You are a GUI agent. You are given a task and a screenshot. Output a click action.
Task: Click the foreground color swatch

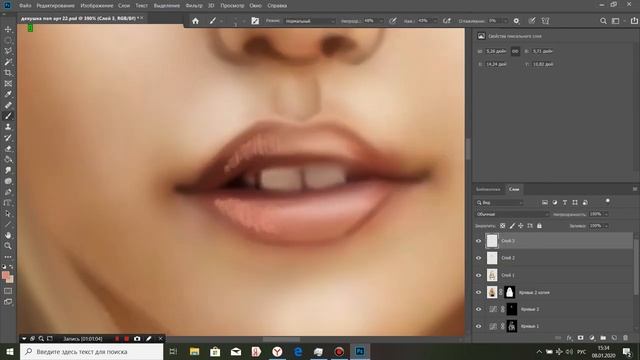[x=6, y=276]
